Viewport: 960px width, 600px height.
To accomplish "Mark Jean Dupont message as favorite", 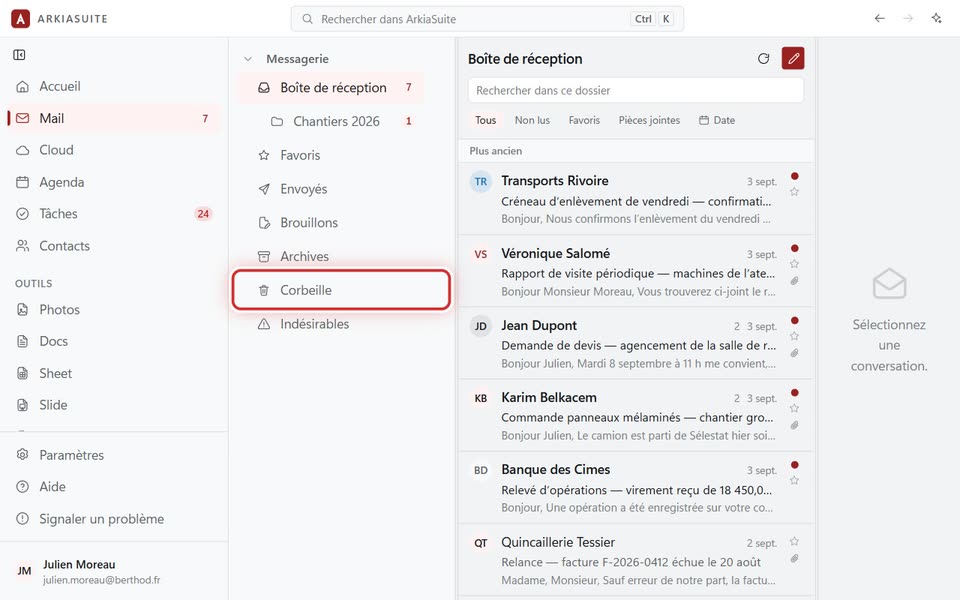I will tap(794, 336).
